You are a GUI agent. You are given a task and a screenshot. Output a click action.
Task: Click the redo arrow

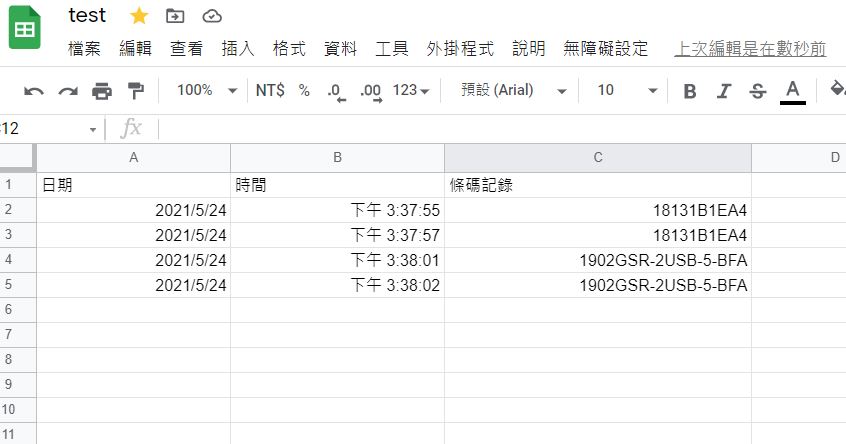click(x=68, y=91)
